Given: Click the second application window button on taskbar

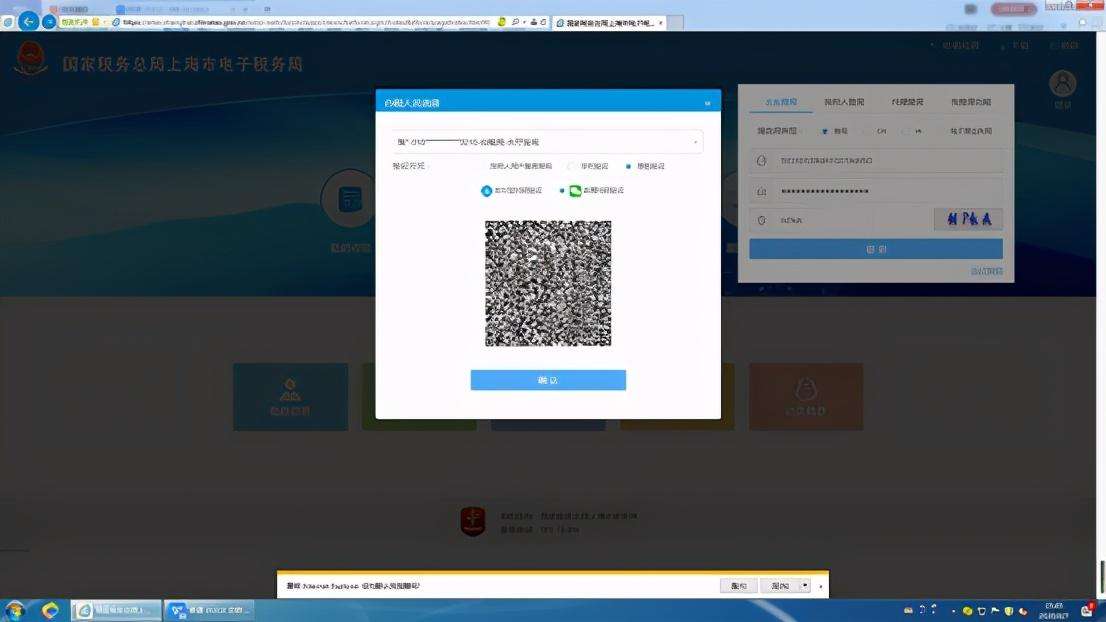Looking at the screenshot, I should [x=209, y=610].
